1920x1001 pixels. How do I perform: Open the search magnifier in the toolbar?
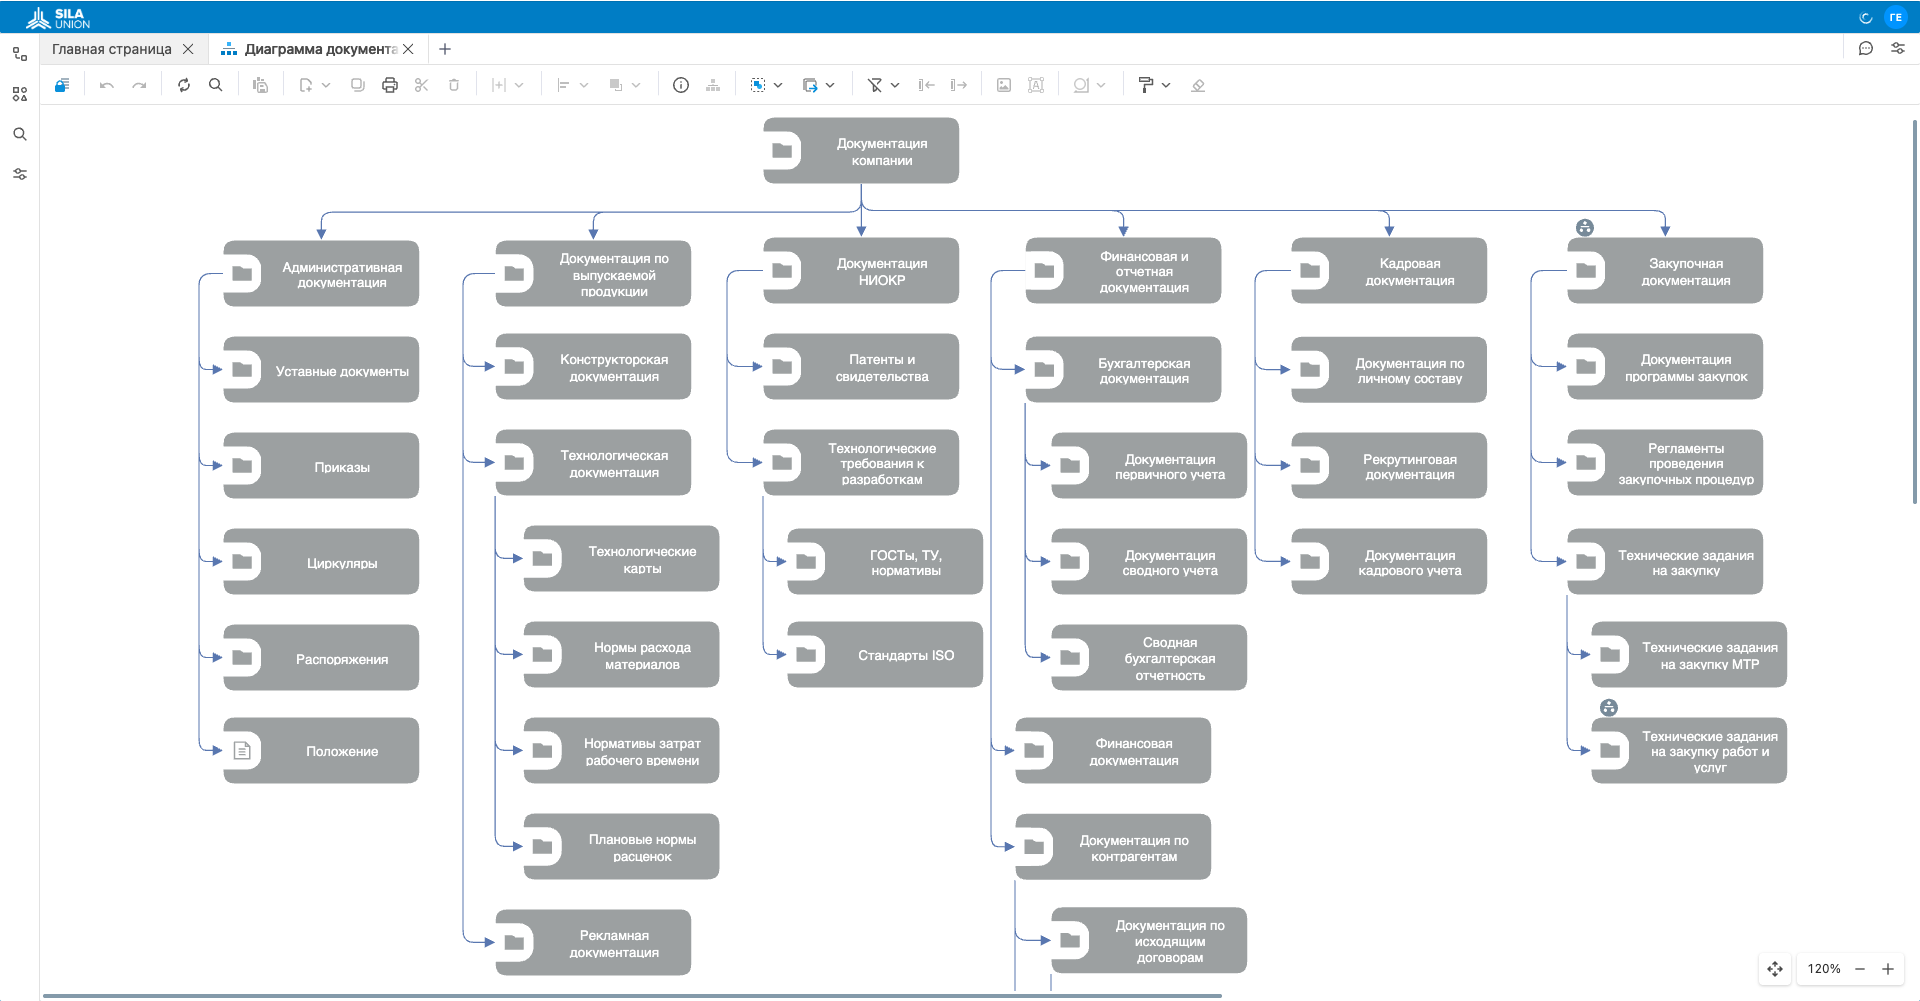(215, 85)
